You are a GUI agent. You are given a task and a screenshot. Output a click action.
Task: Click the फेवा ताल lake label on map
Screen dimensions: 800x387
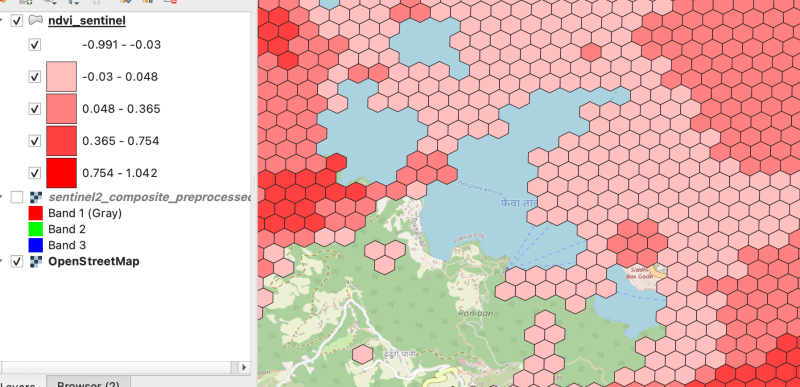(518, 203)
